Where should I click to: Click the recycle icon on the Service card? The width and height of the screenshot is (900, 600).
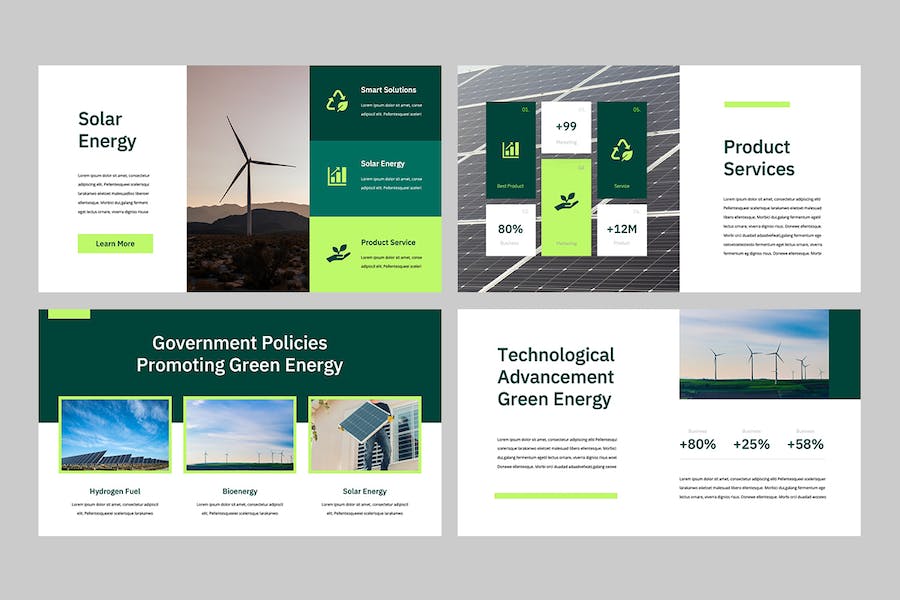tap(622, 149)
